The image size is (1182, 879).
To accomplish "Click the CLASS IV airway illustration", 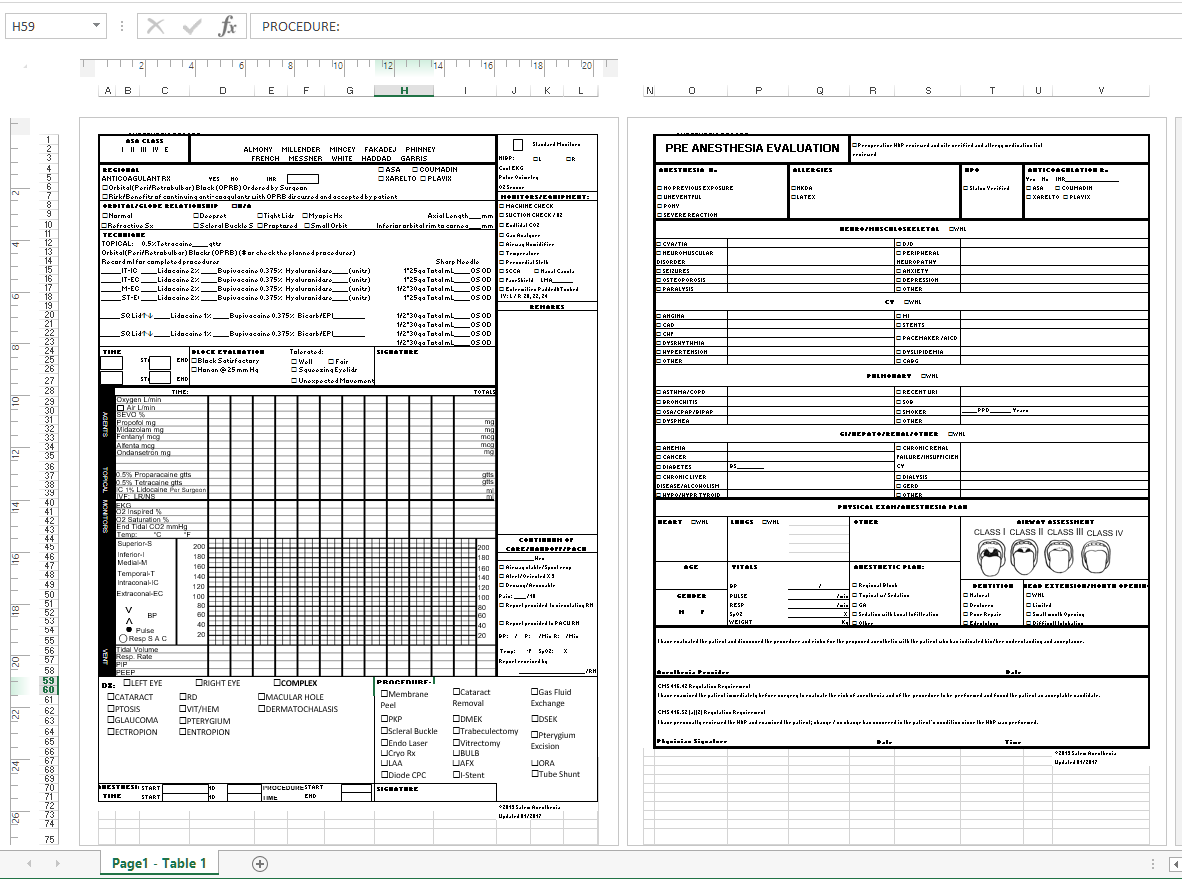I will coord(1095,558).
